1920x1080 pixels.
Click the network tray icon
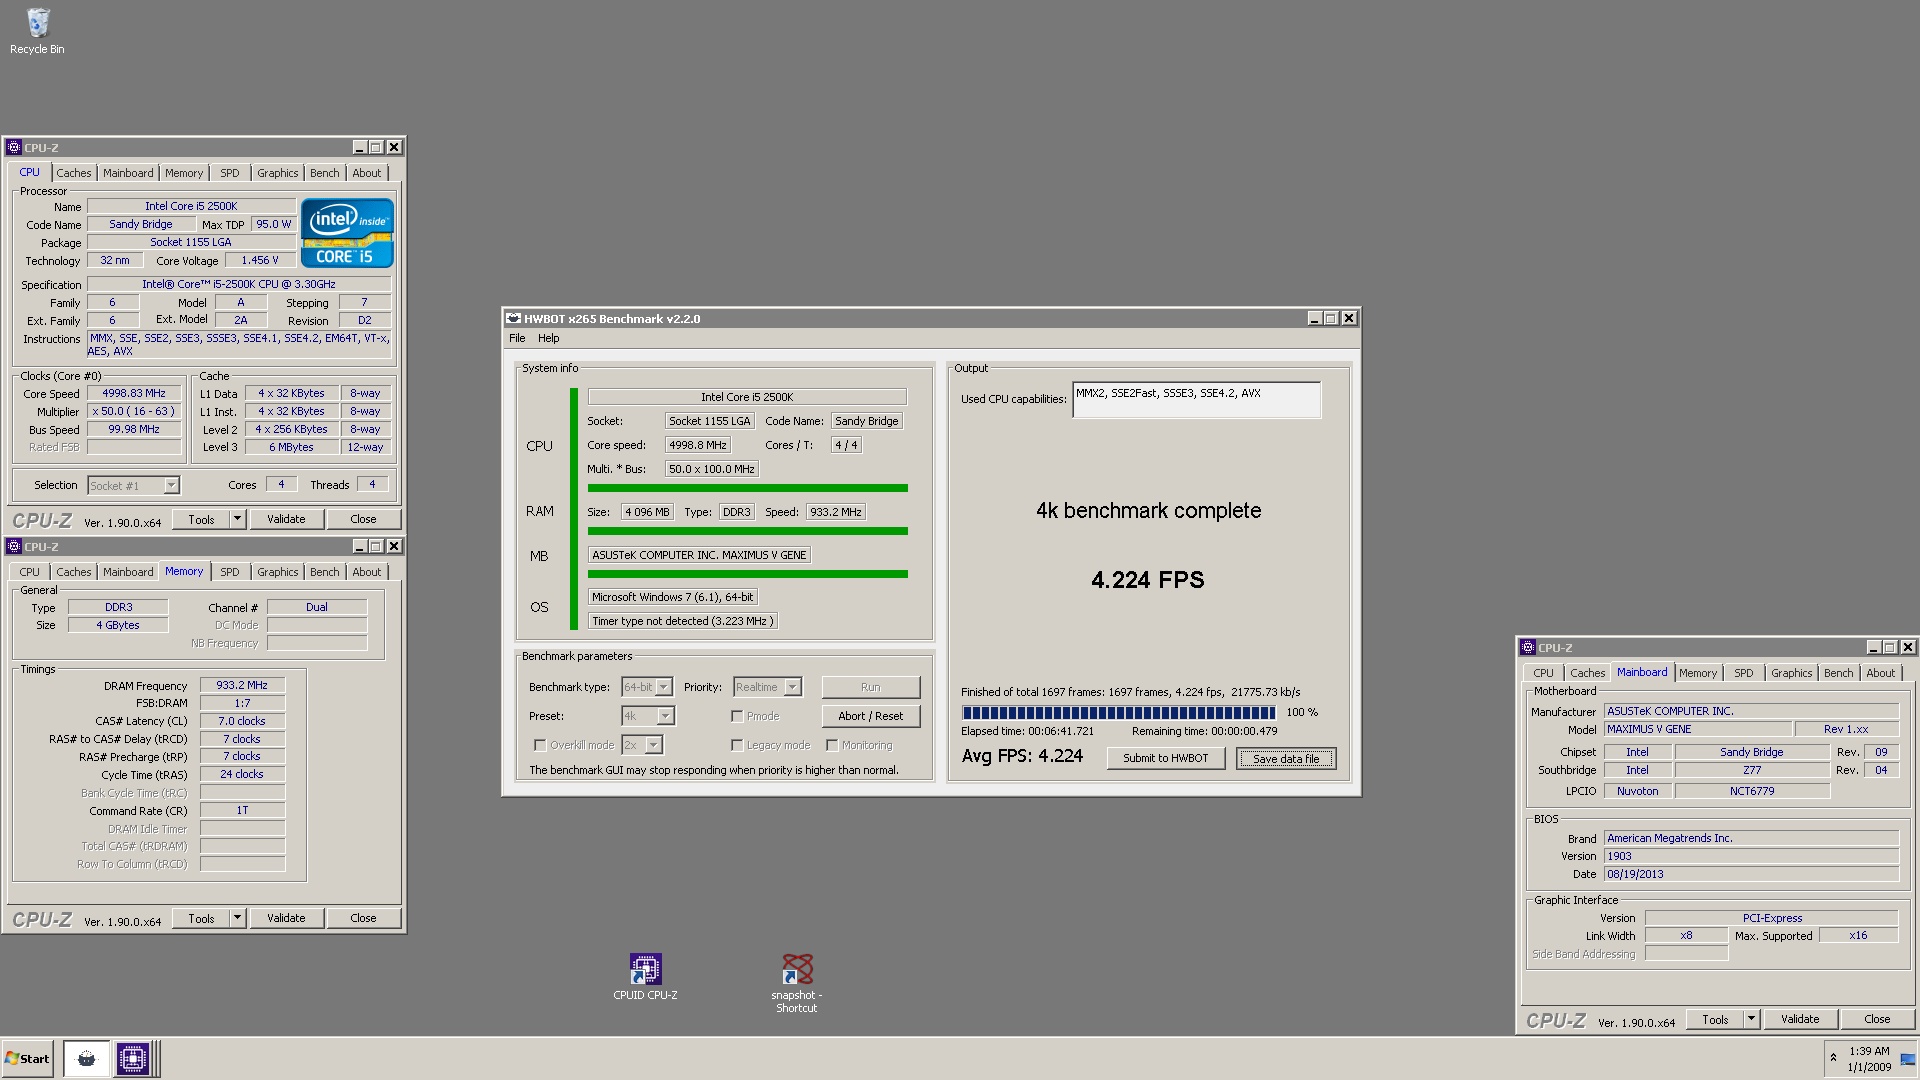(x=1908, y=1059)
